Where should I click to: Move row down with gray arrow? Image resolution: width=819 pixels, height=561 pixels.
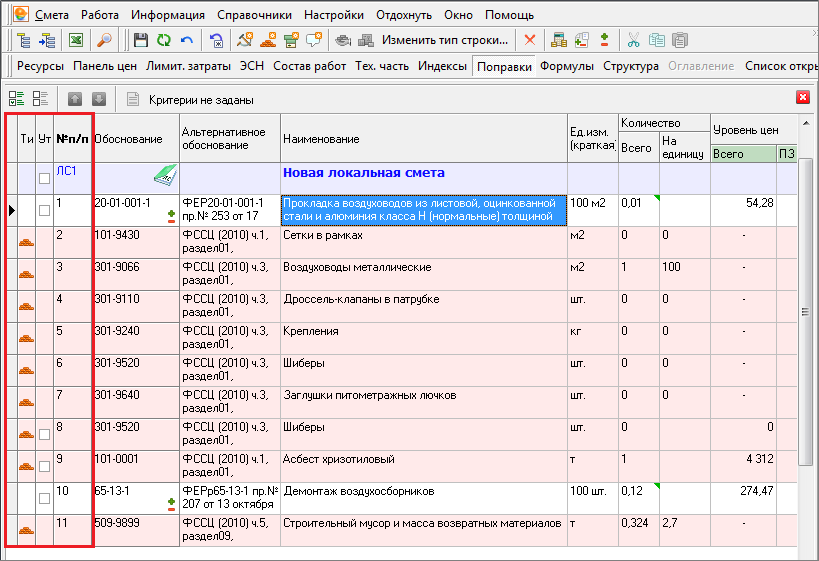[99, 99]
